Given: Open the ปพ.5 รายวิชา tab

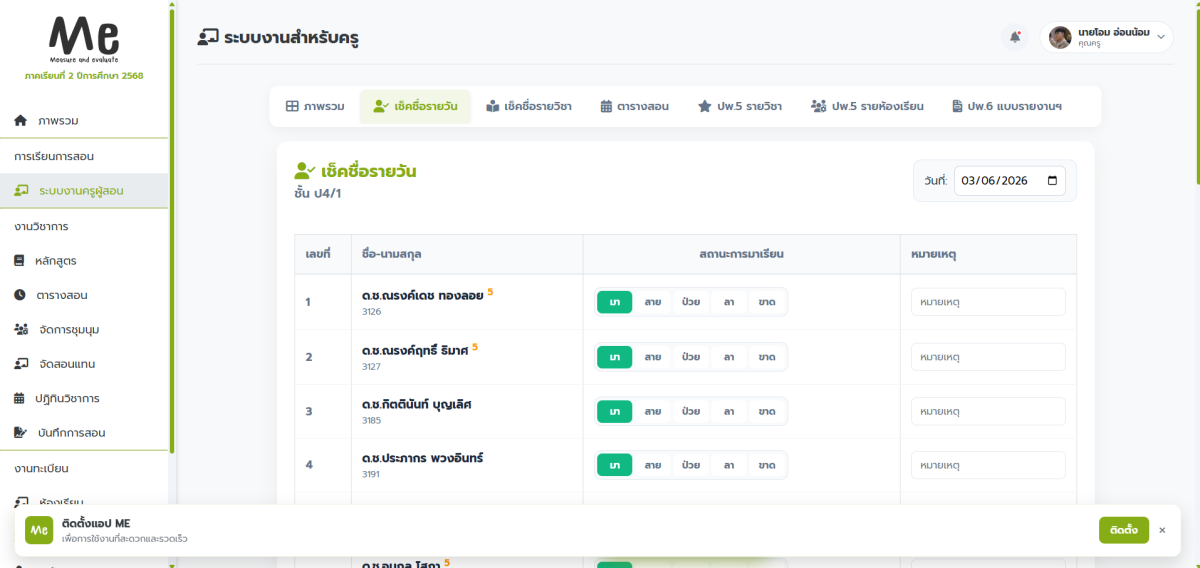Looking at the screenshot, I should click(x=740, y=106).
